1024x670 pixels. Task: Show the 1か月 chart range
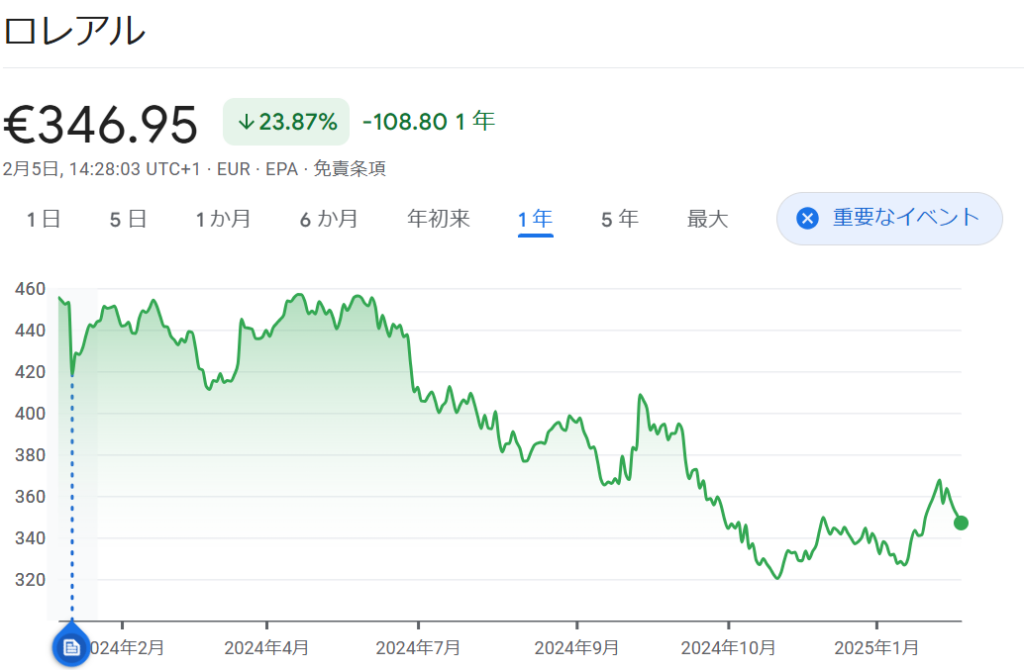pos(223,219)
